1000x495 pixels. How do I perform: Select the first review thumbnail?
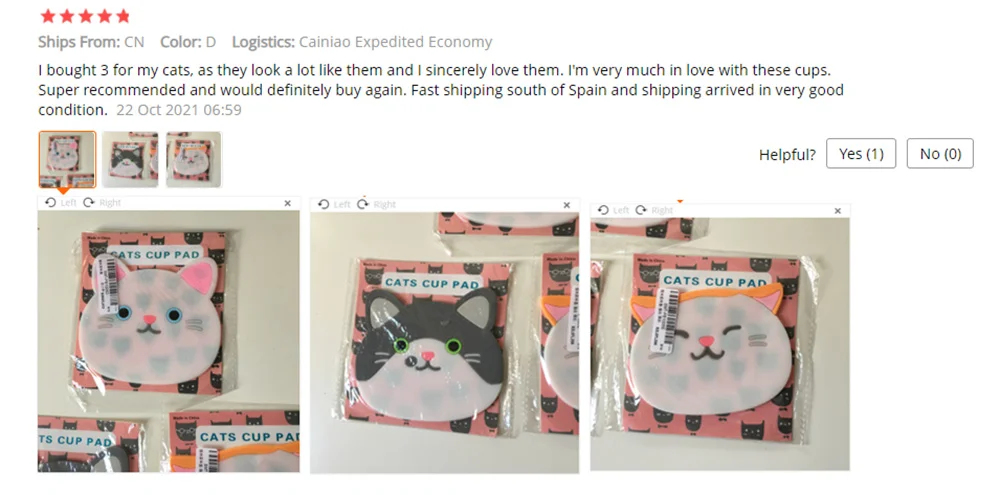tap(67, 159)
